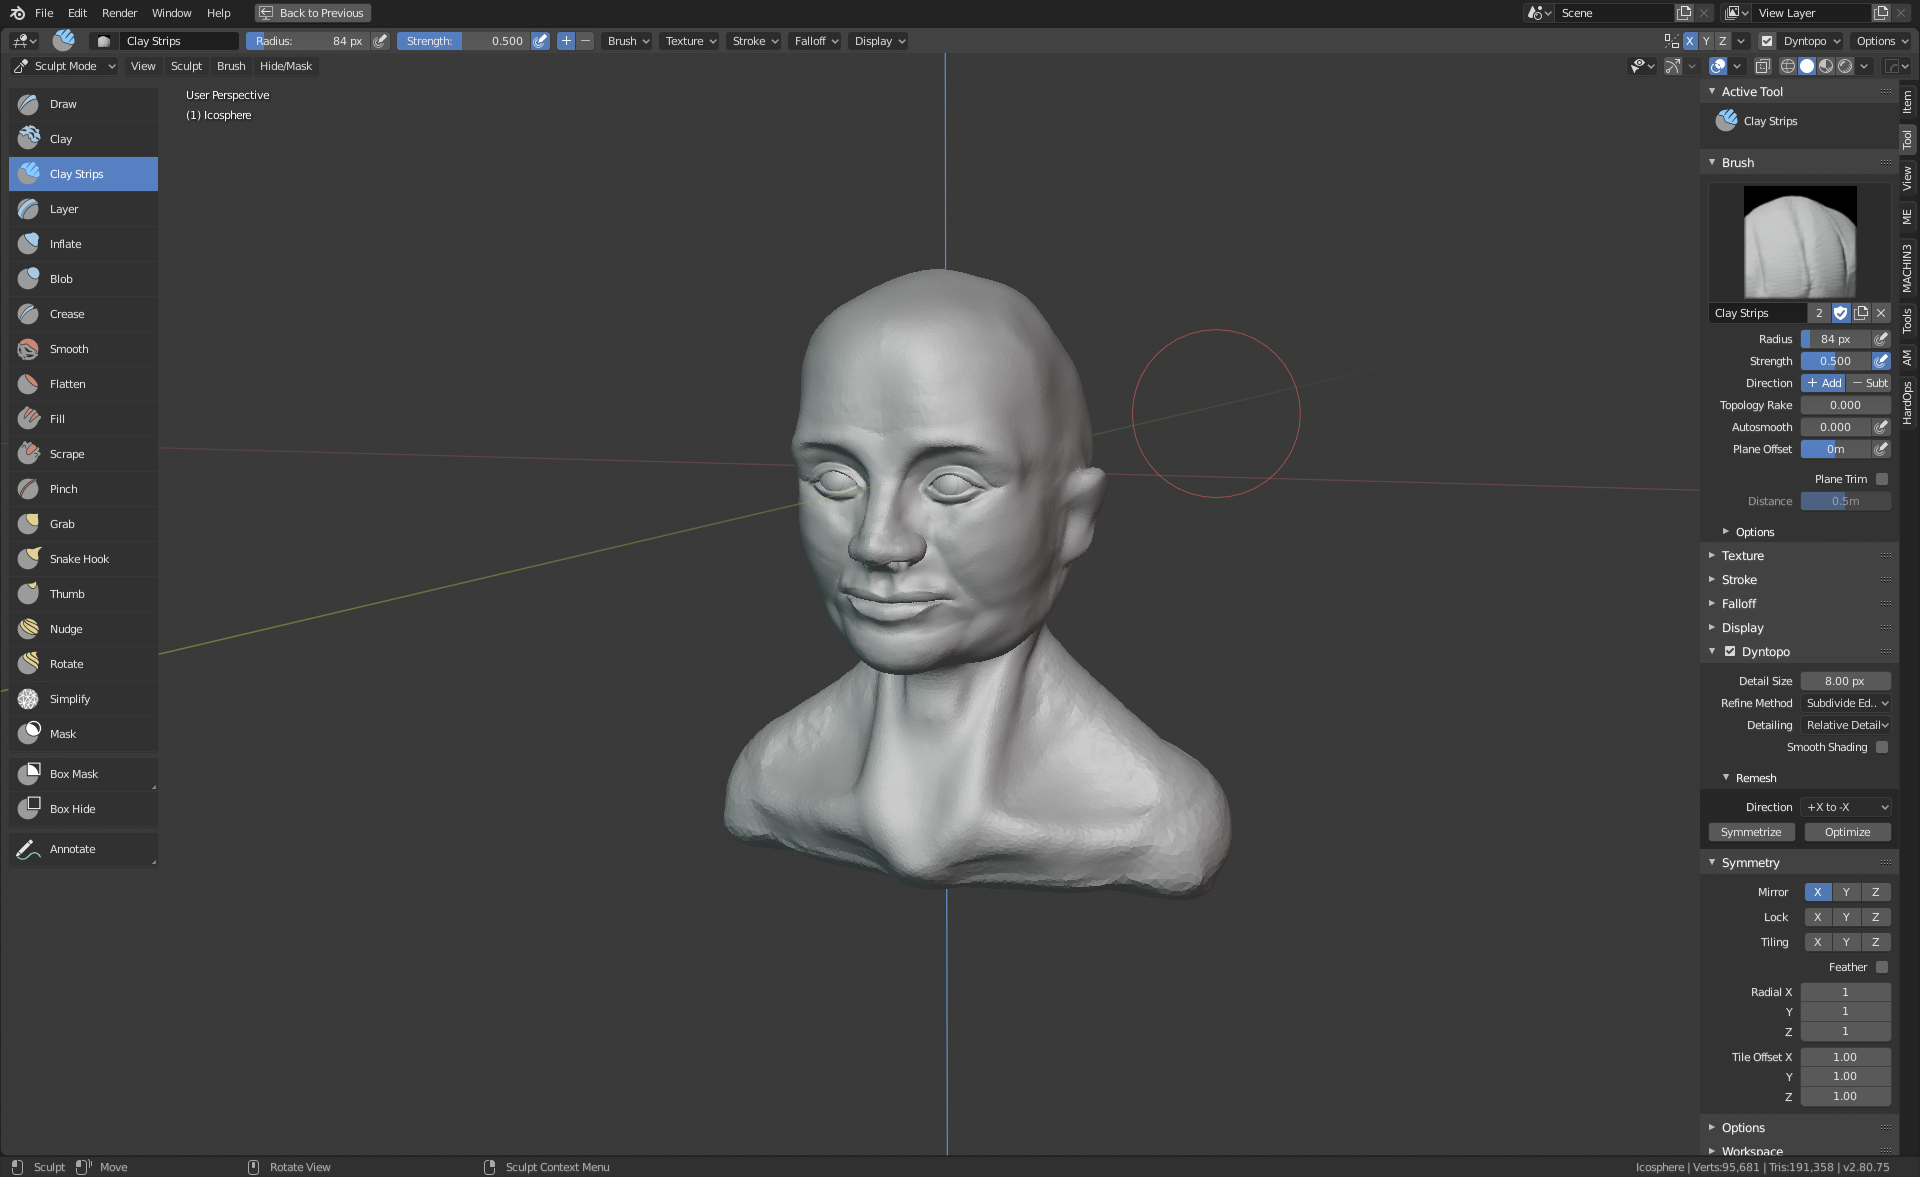
Task: Open the Hide/Mask menu
Action: coord(285,66)
